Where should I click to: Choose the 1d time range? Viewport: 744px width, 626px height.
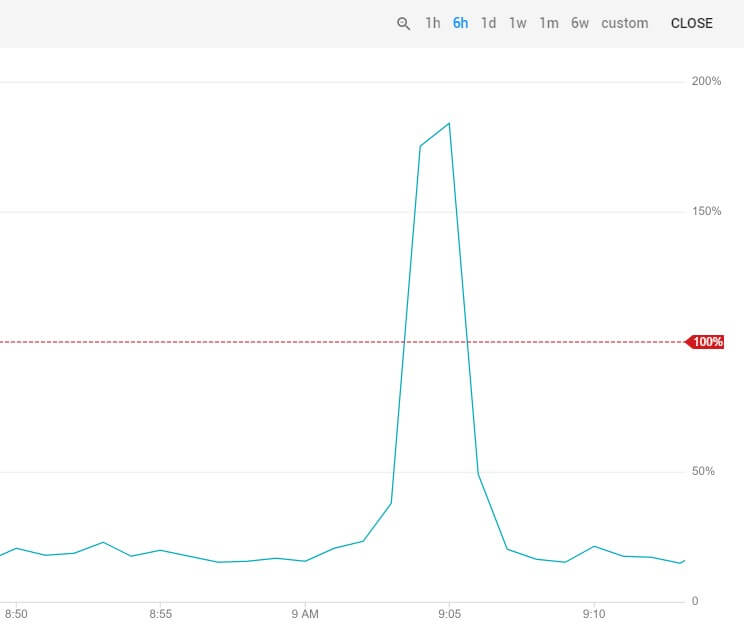[488, 23]
